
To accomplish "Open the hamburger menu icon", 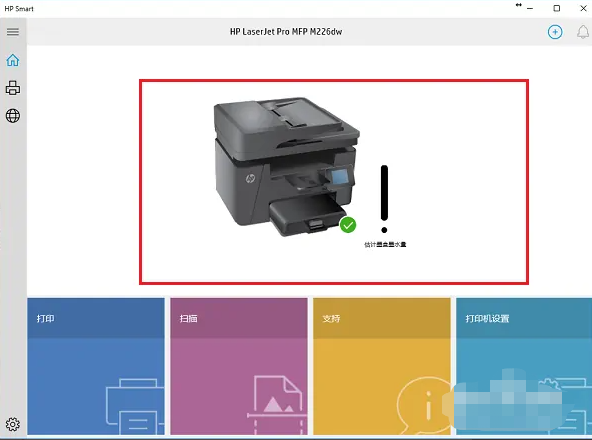I will [x=13, y=32].
